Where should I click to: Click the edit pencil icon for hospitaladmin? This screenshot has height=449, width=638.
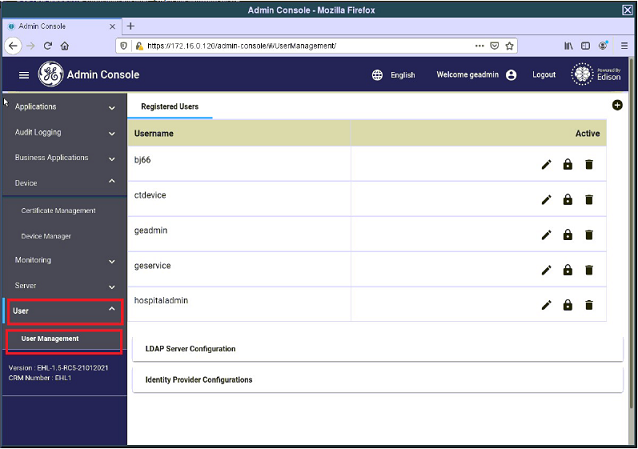click(x=546, y=305)
